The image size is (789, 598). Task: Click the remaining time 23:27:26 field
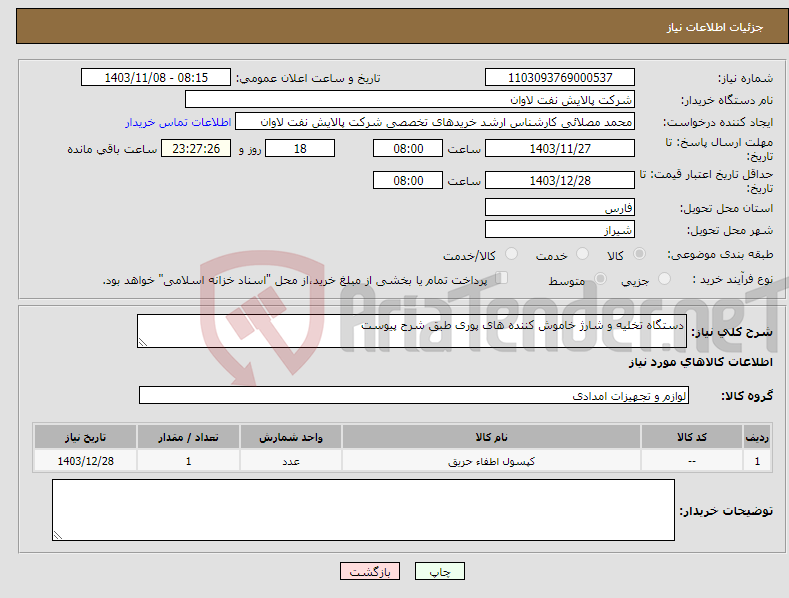196,148
